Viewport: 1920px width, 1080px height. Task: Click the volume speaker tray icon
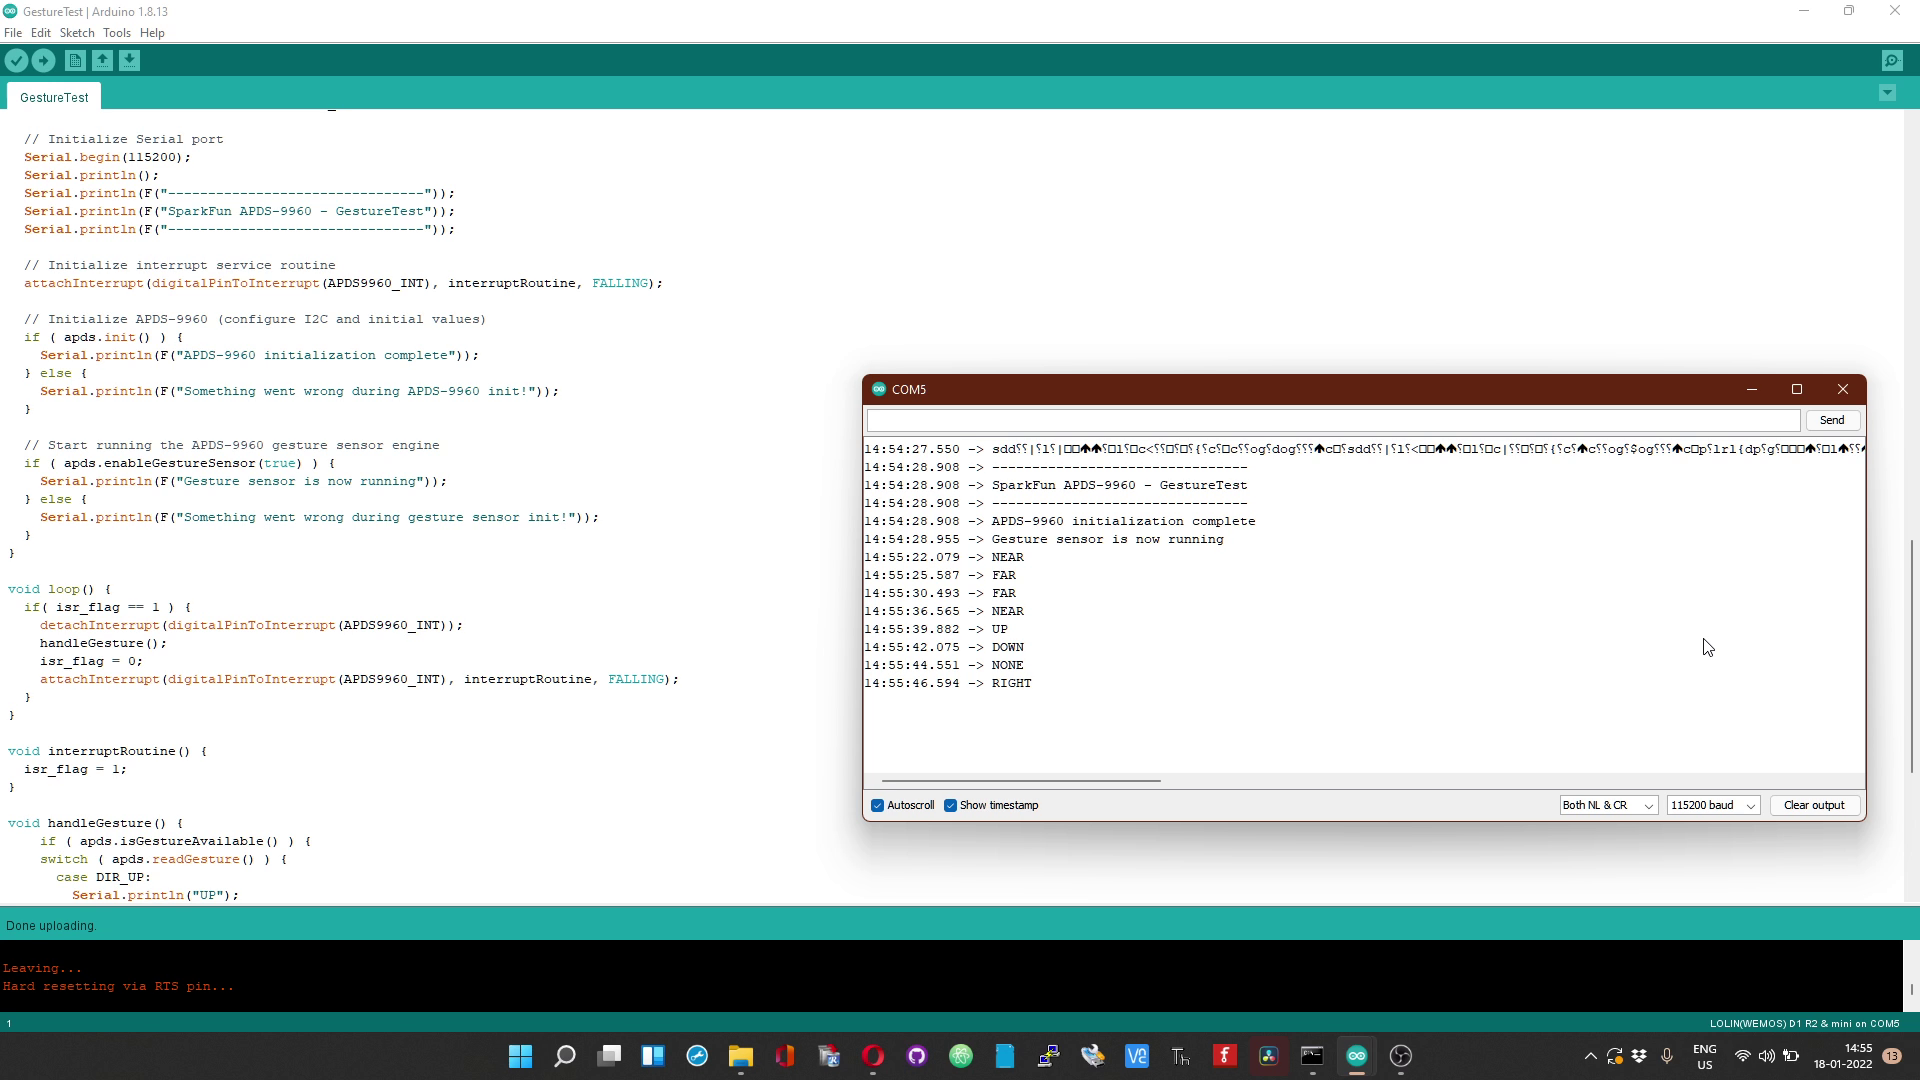(1767, 1056)
